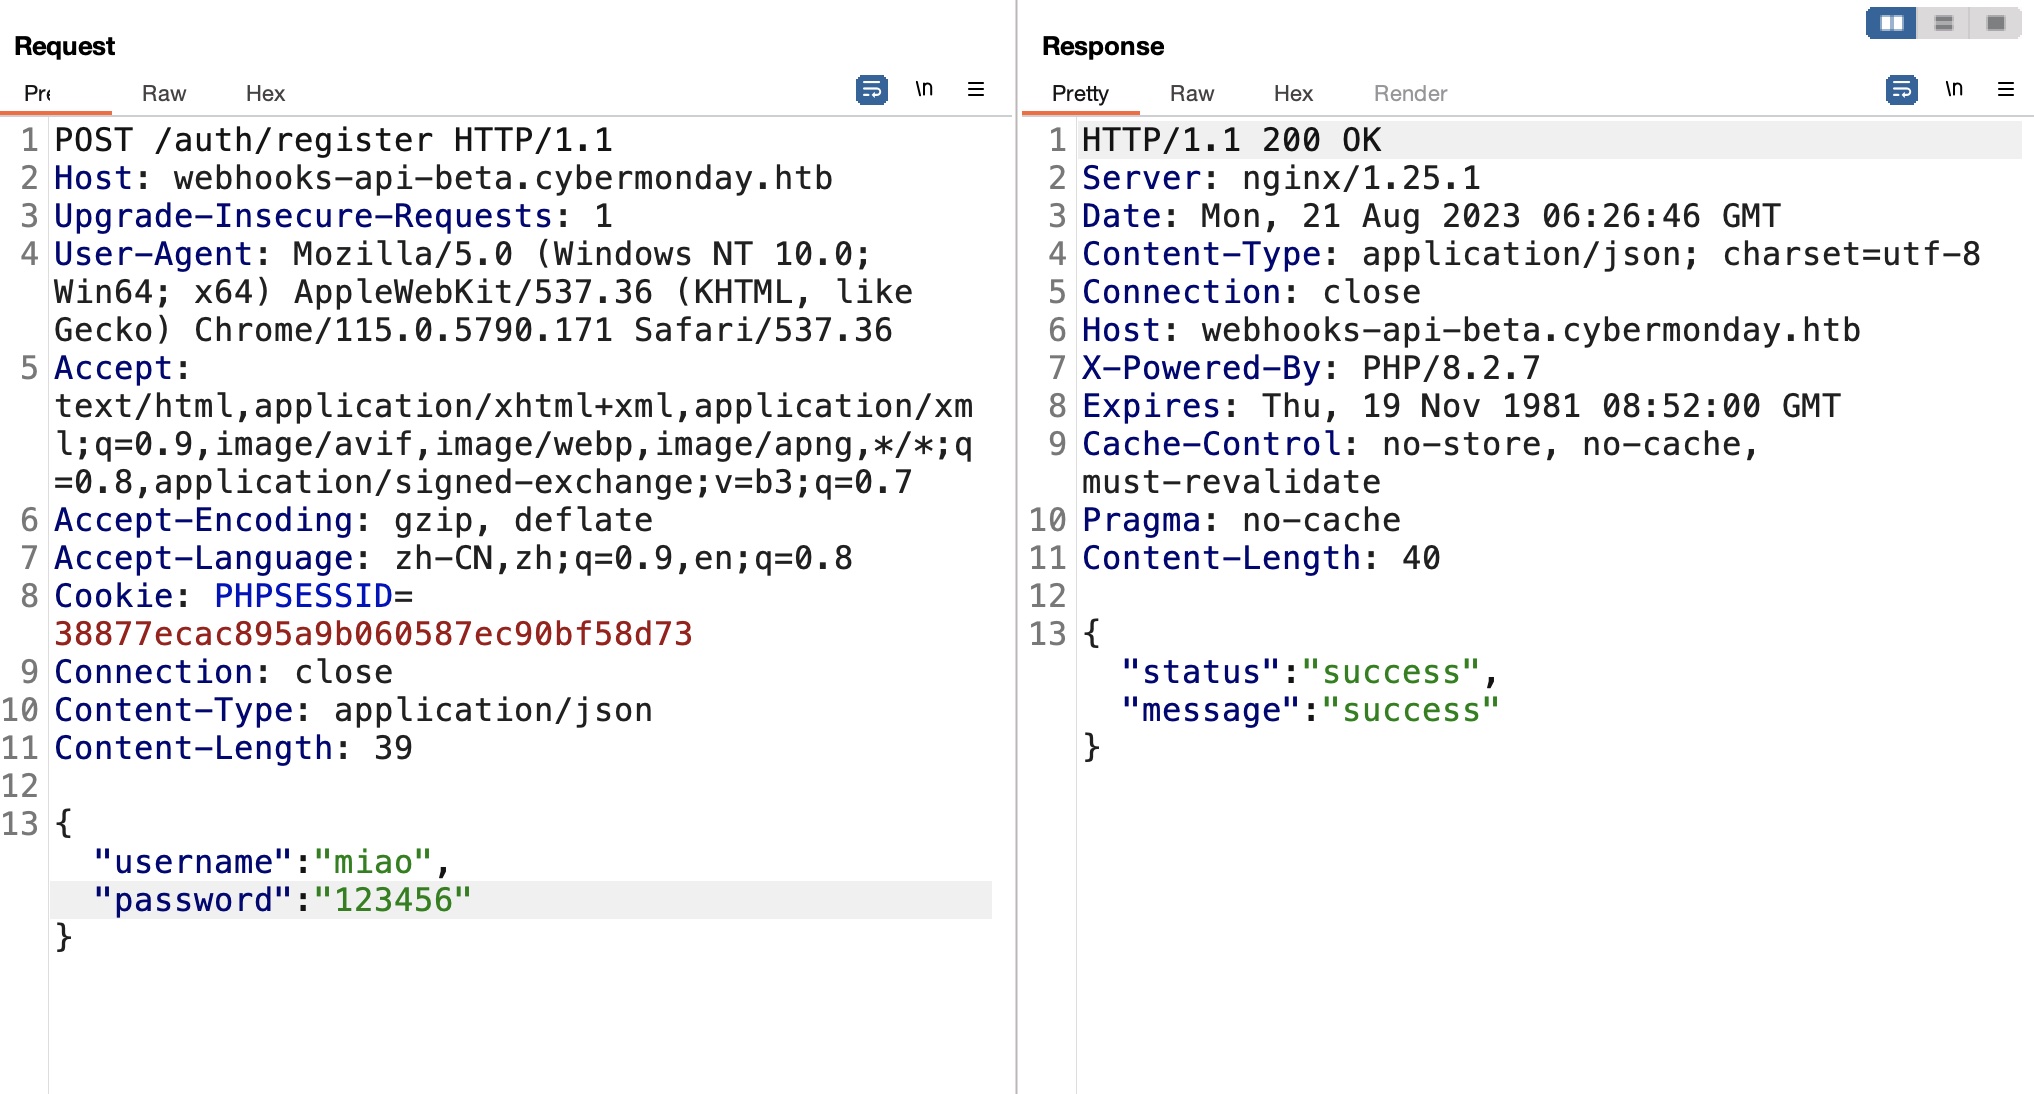Open Response panel options menu
The image size is (2034, 1094).
[x=2005, y=90]
